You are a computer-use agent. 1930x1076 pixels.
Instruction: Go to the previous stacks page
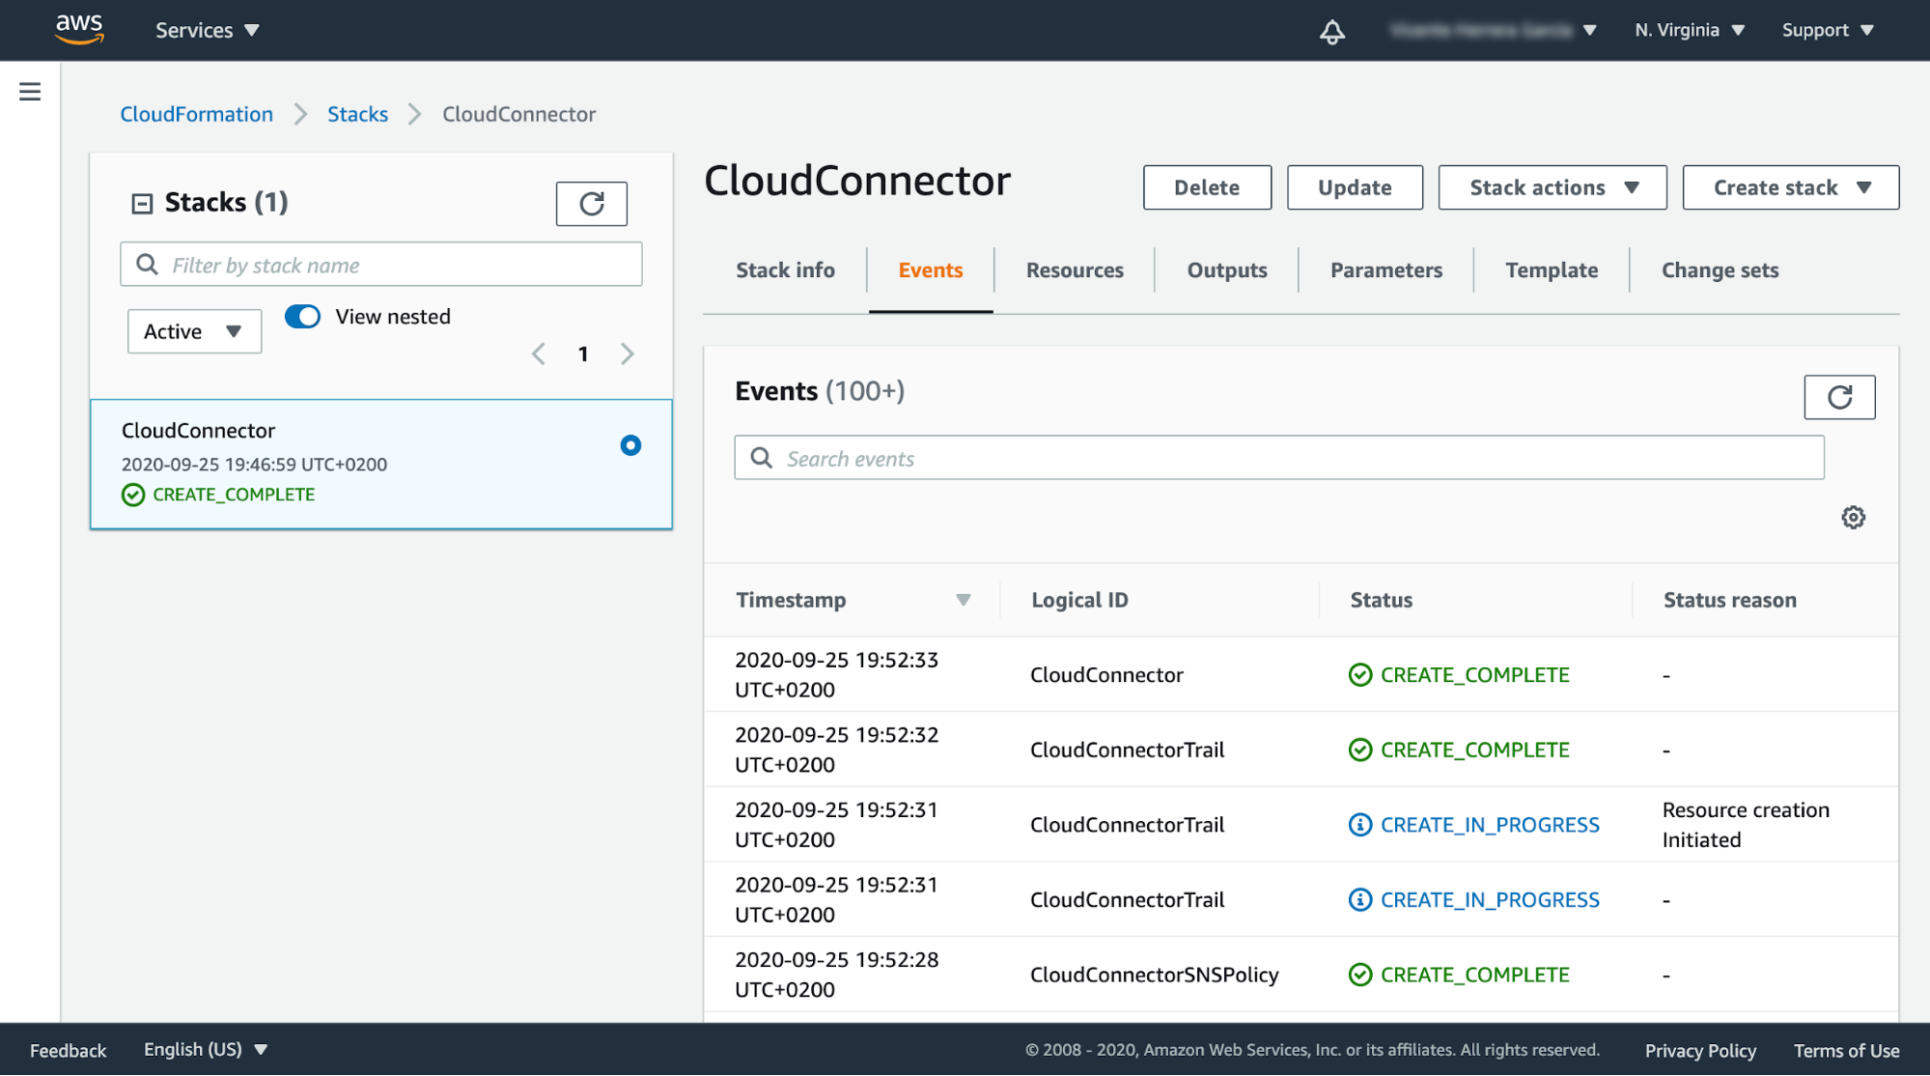(538, 353)
